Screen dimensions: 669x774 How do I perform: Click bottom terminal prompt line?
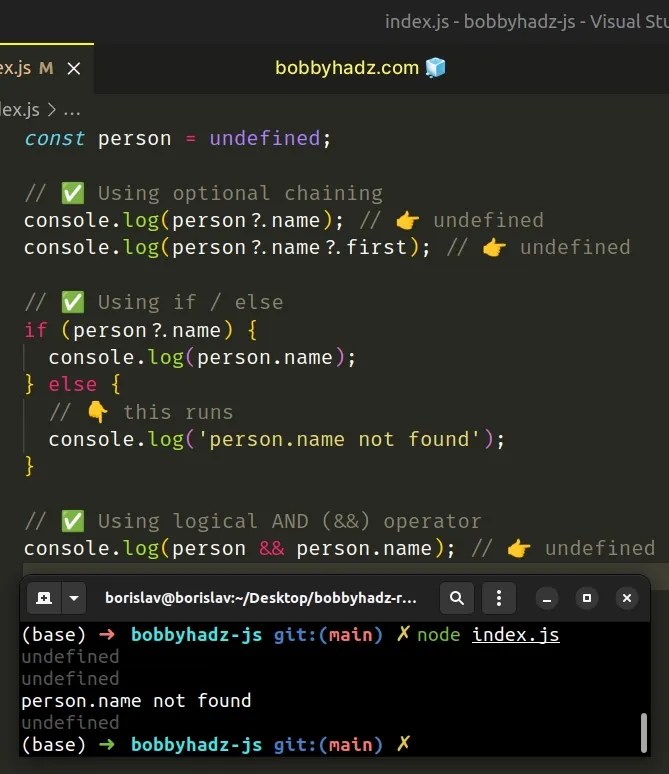point(216,744)
